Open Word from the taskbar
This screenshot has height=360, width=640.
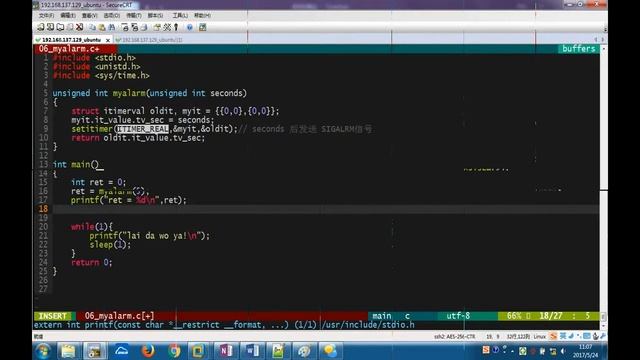252,351
